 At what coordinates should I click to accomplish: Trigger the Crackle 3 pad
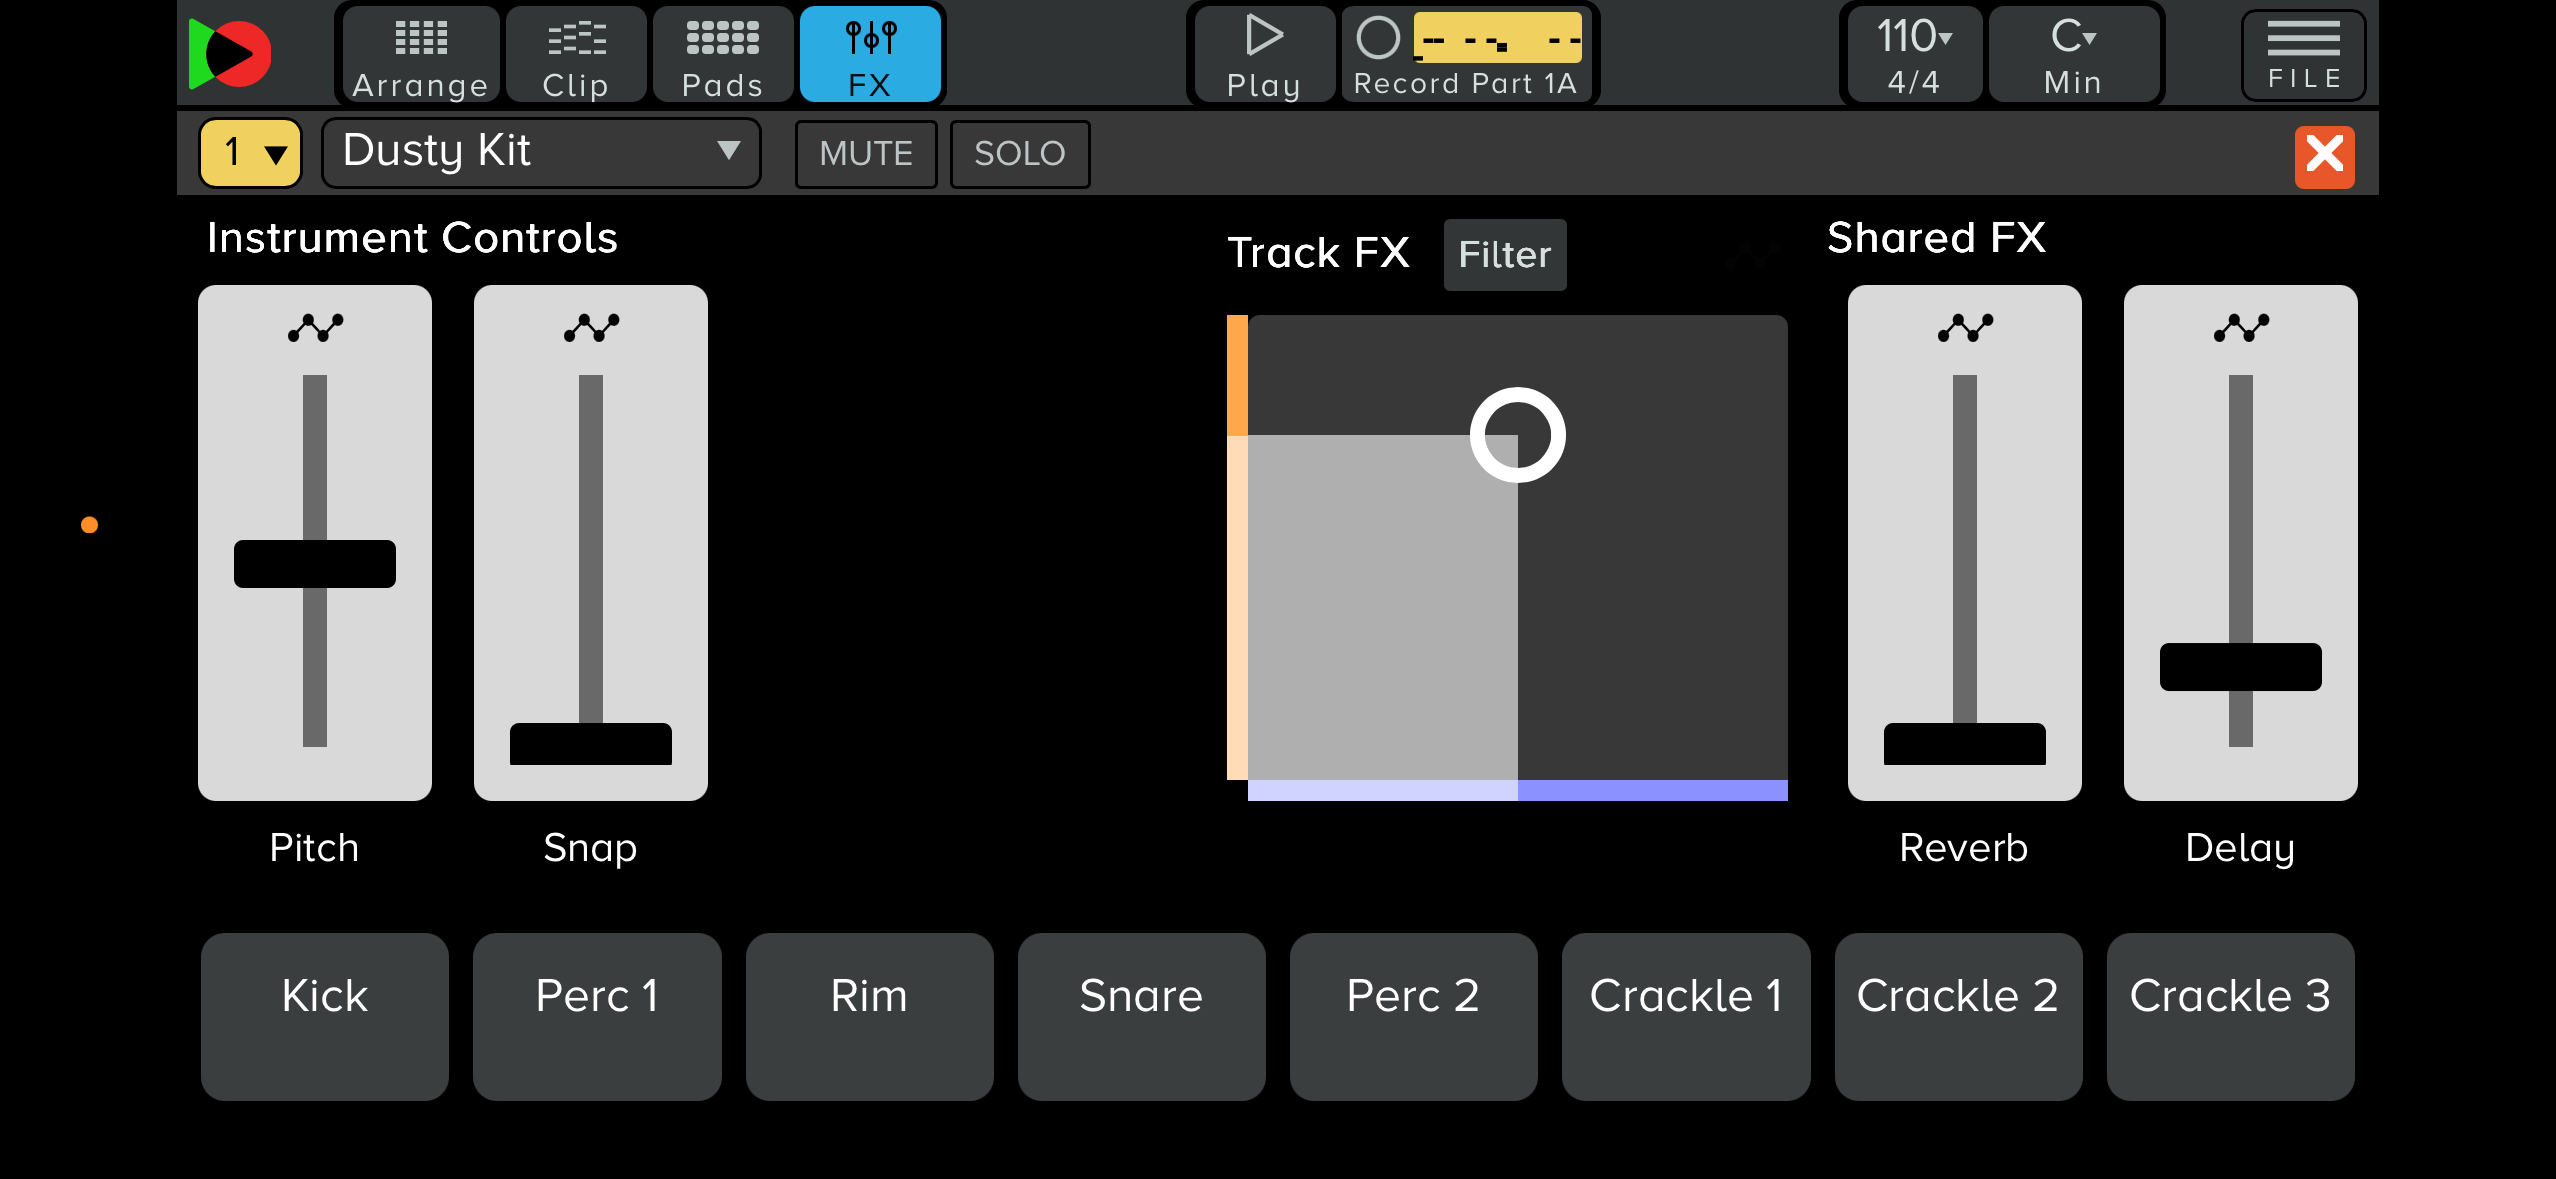tap(2231, 1017)
